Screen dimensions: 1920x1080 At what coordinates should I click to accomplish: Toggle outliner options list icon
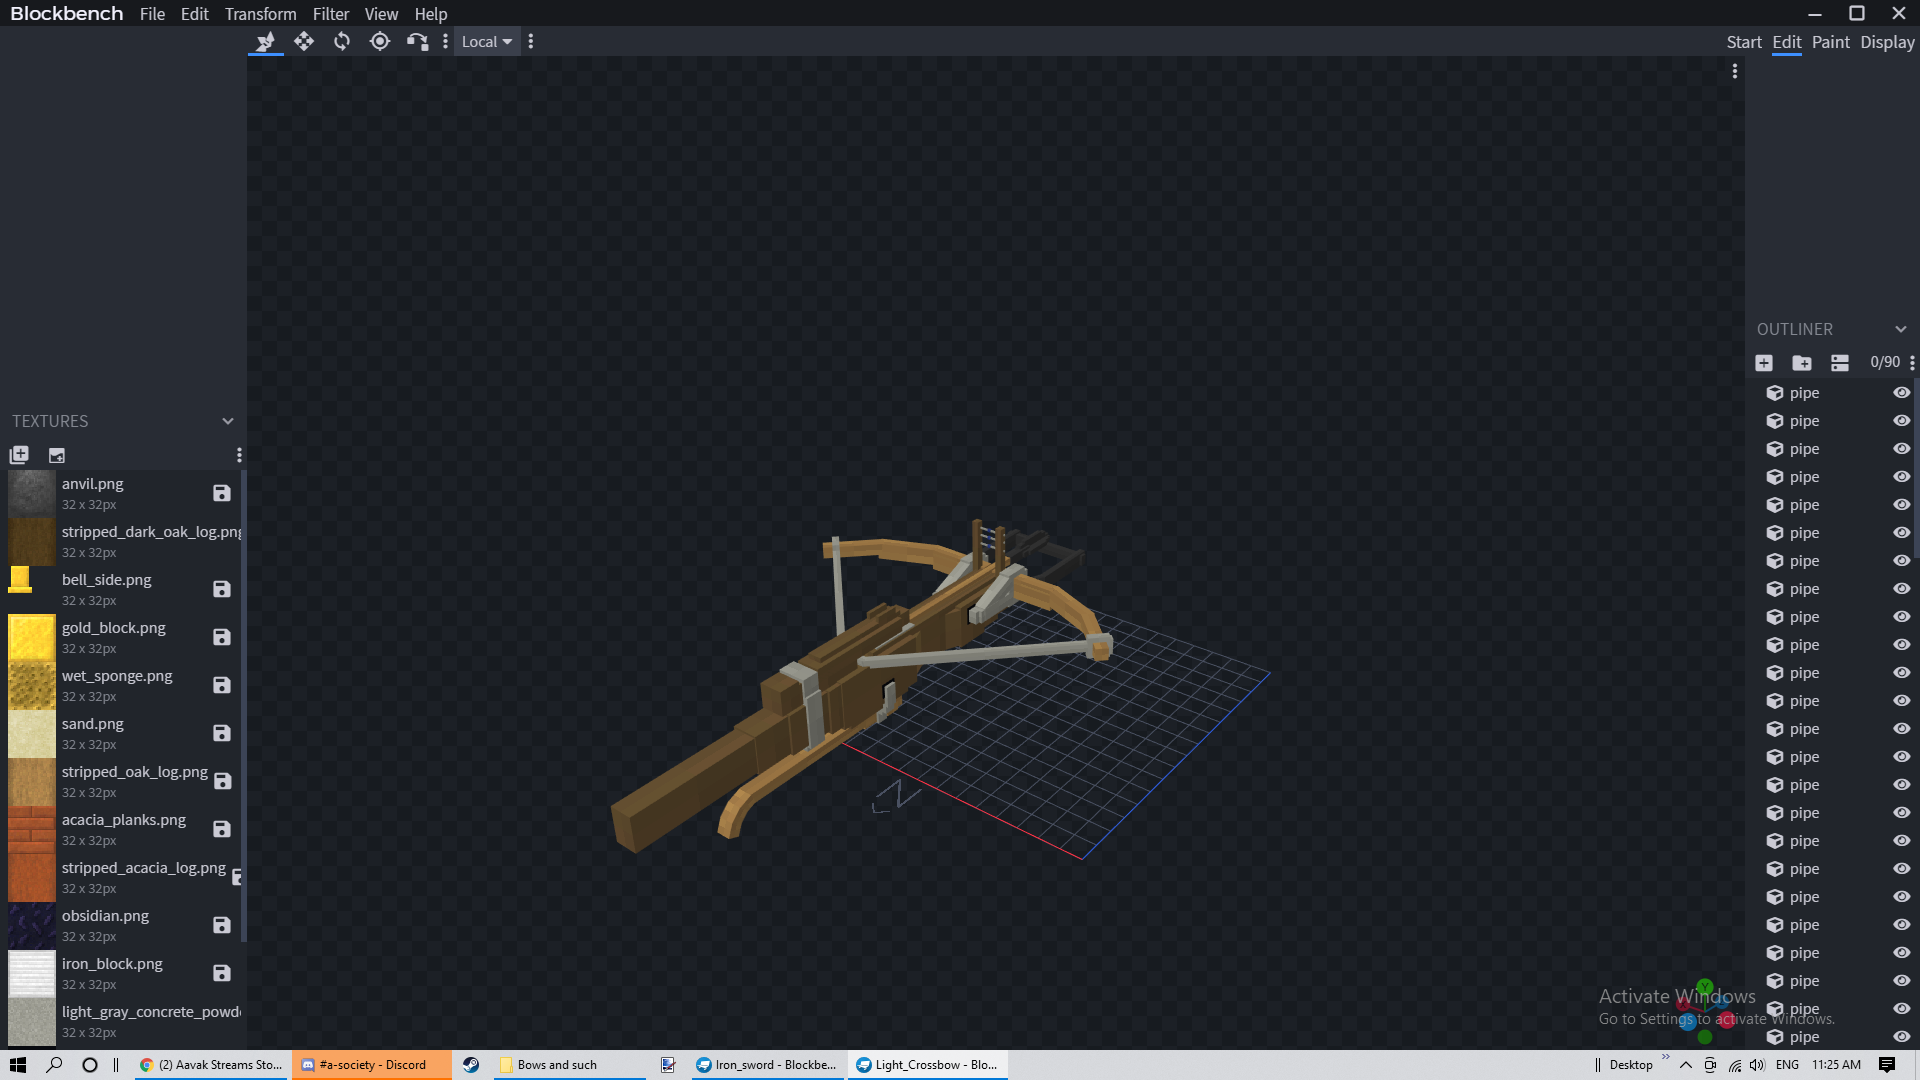(1840, 363)
